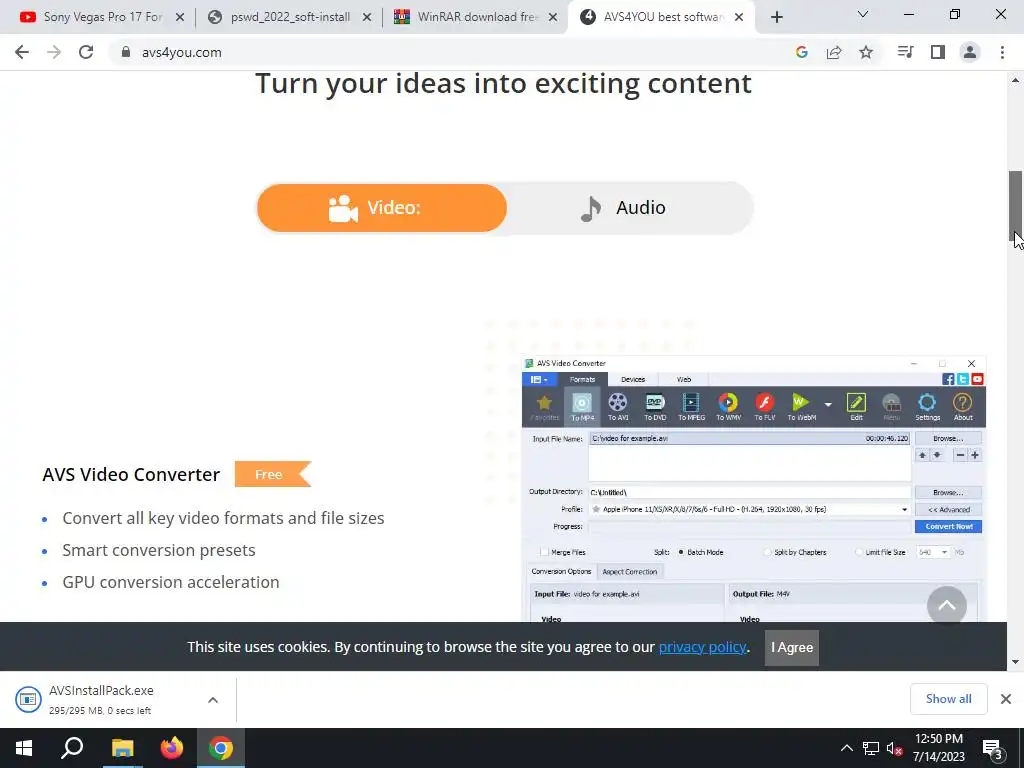Select Limit File Size radio button
The height and width of the screenshot is (768, 1024).
[x=859, y=552]
